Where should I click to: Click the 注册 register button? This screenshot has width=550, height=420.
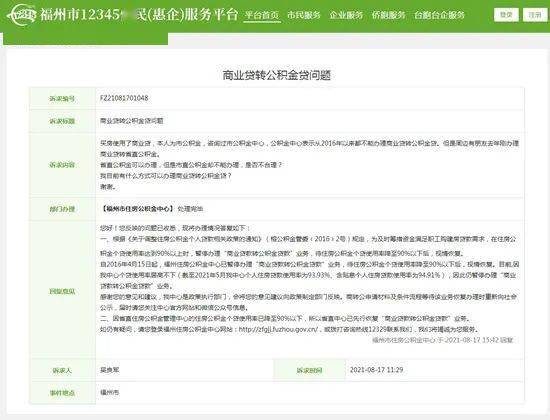pos(535,15)
